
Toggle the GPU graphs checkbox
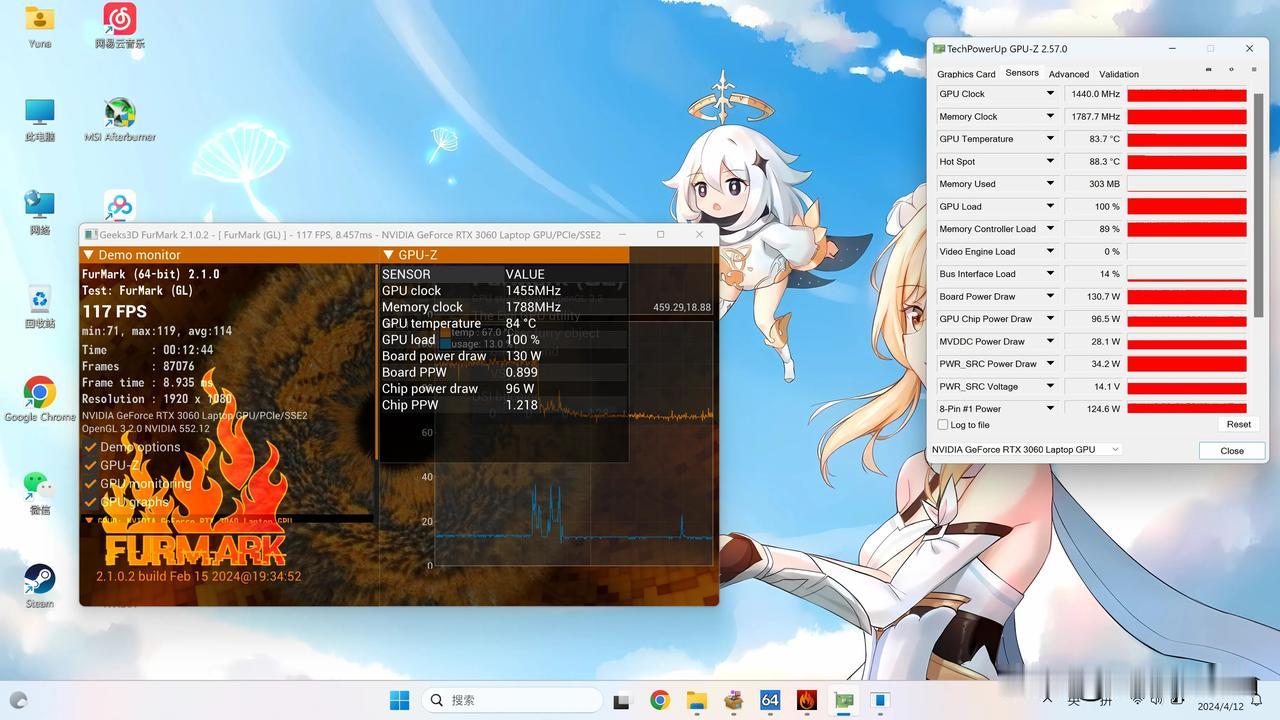[91, 502]
